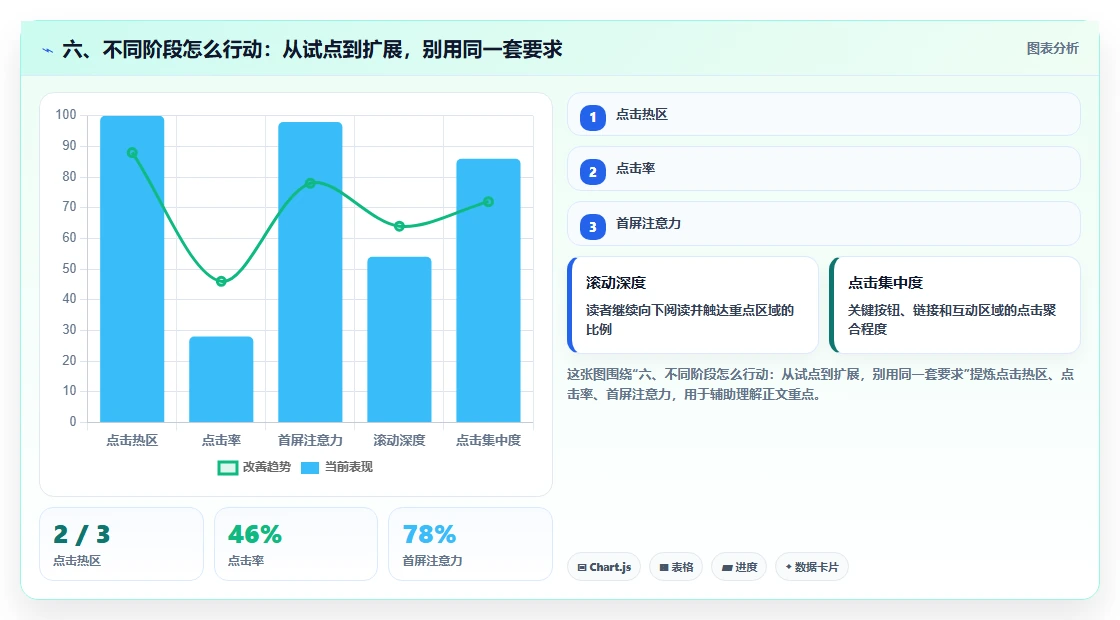Click the trend line point above 点击集中度
Screen dimensions: 1120x620
[489, 202]
